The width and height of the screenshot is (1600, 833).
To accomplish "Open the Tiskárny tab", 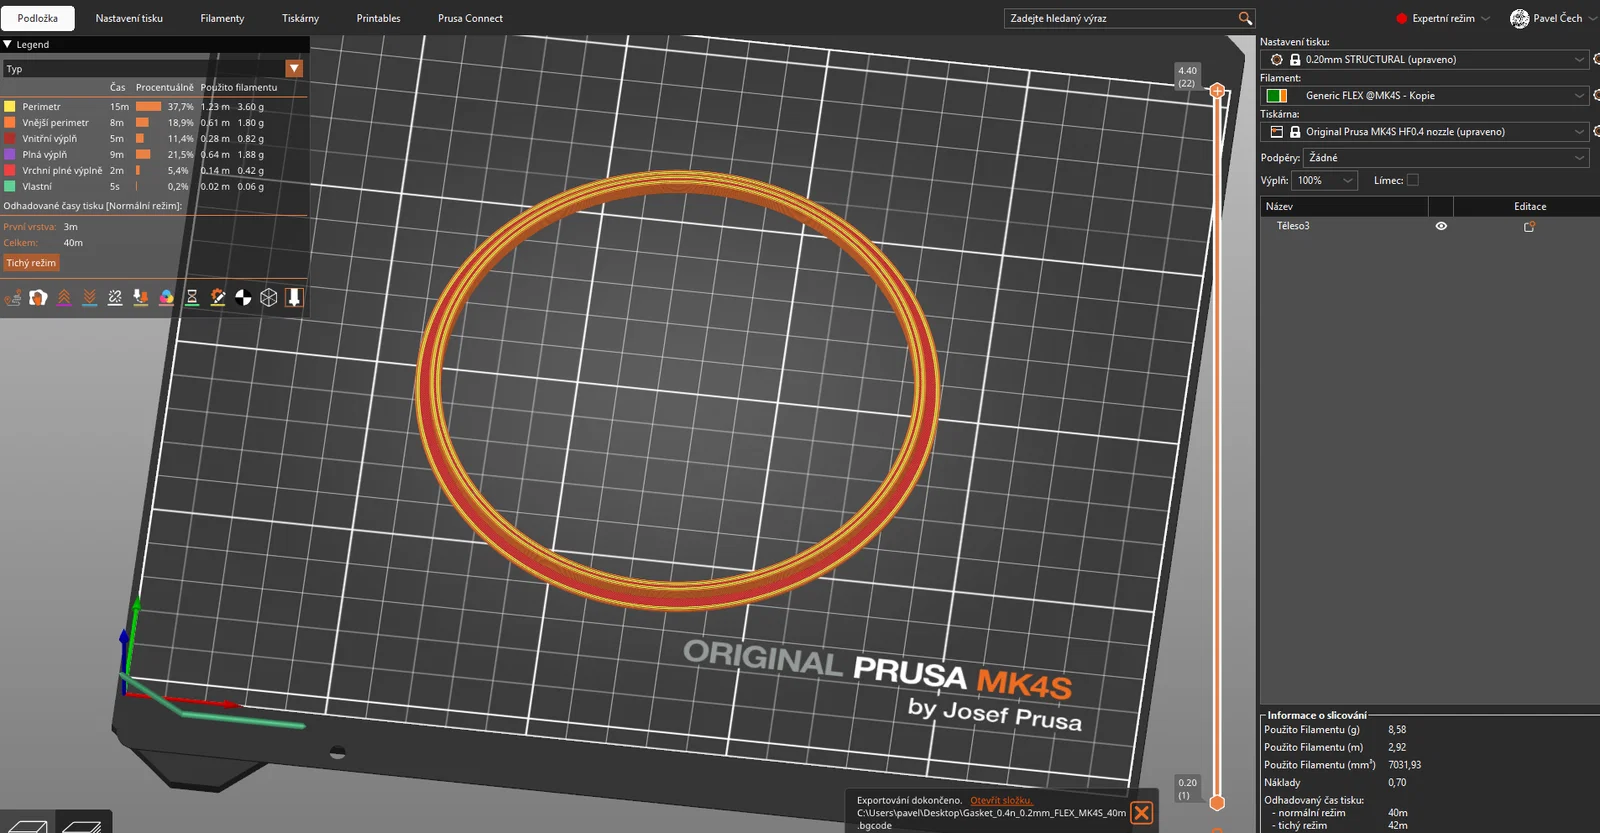I will (x=300, y=18).
